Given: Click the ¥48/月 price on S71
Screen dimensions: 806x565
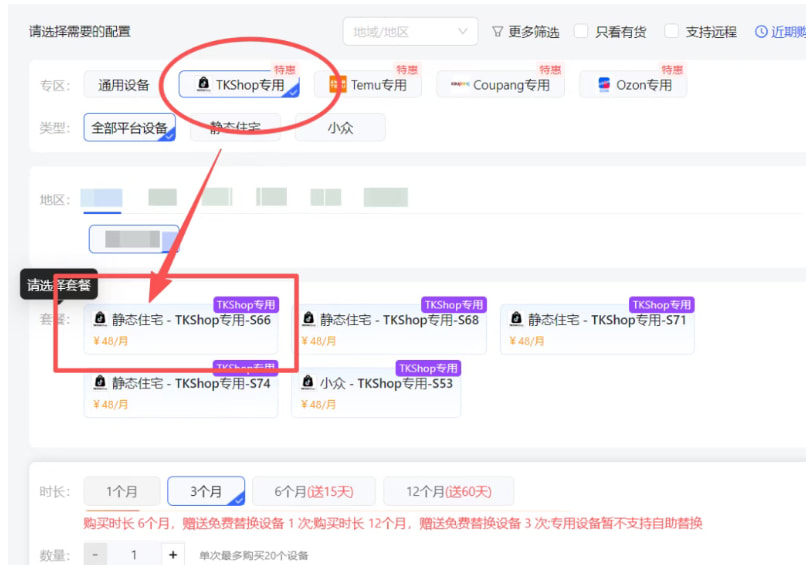Looking at the screenshot, I should coord(526,341).
